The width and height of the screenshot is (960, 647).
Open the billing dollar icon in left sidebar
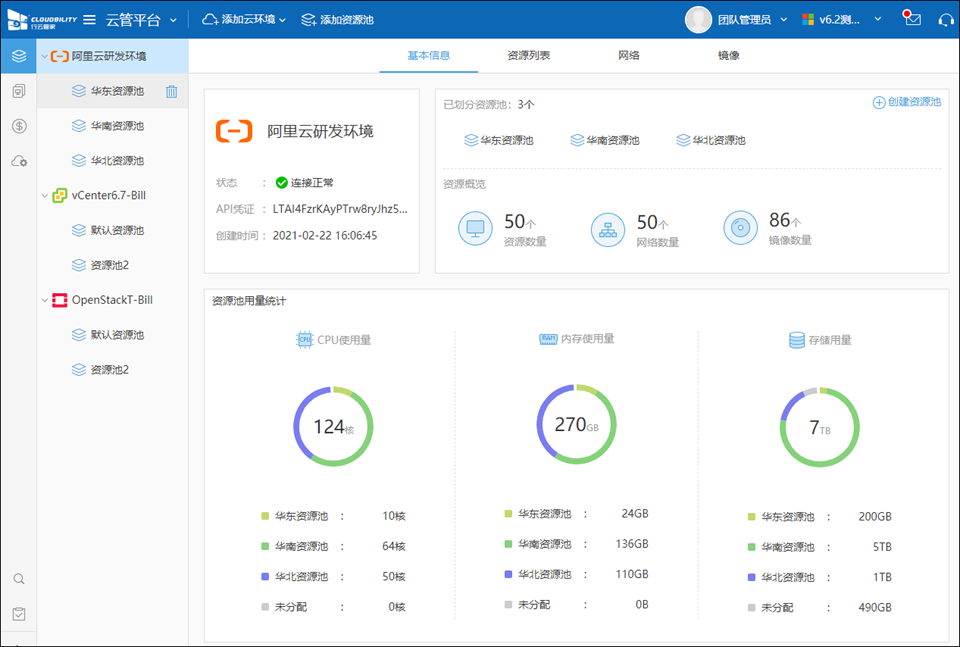pyautogui.click(x=18, y=126)
